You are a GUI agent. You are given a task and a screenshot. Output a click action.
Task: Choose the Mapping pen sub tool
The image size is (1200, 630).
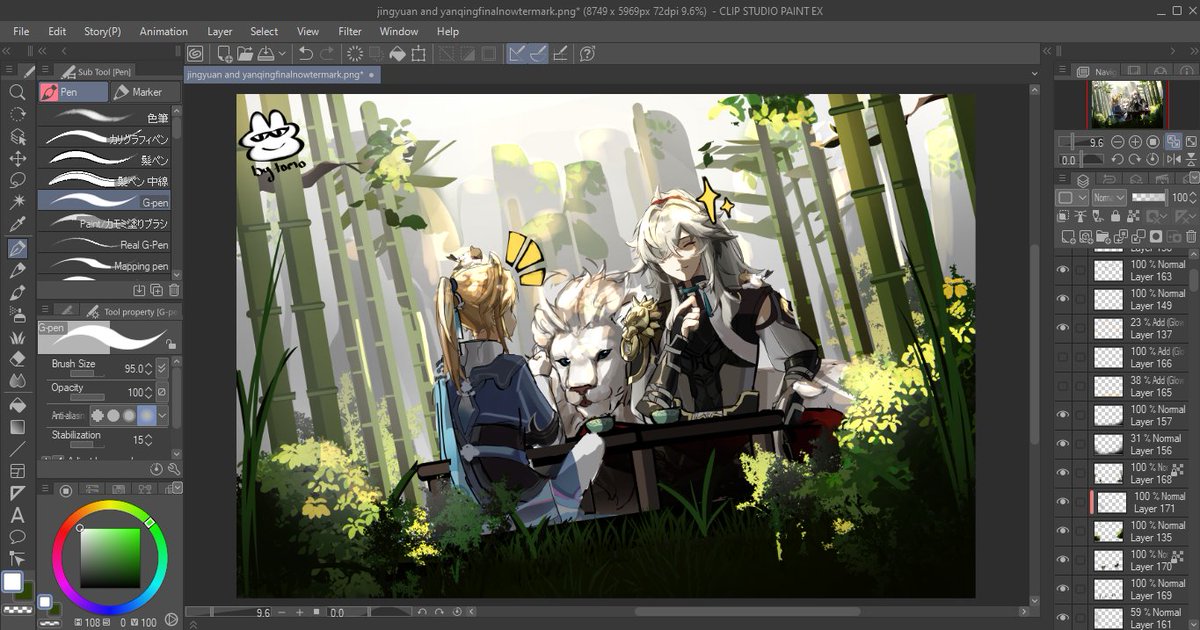[104, 266]
